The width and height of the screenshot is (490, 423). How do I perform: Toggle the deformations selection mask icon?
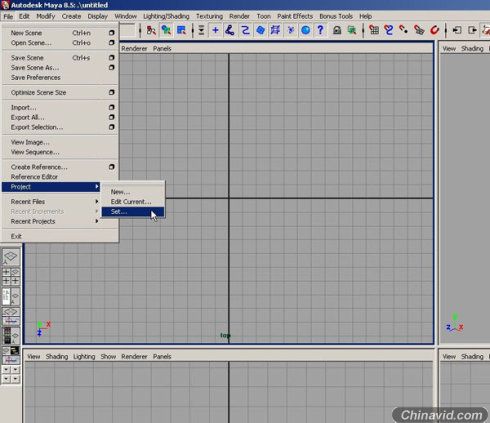275,30
